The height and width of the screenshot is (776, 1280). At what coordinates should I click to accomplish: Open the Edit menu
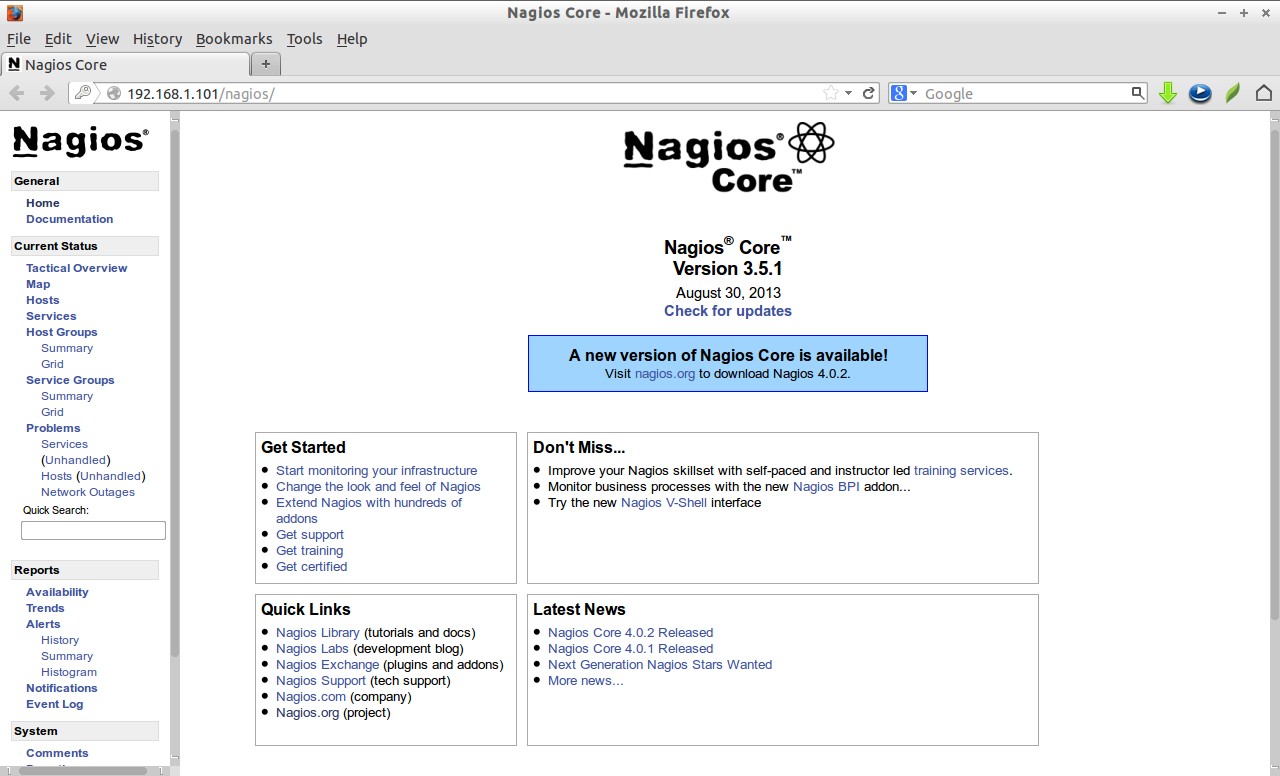click(x=58, y=39)
